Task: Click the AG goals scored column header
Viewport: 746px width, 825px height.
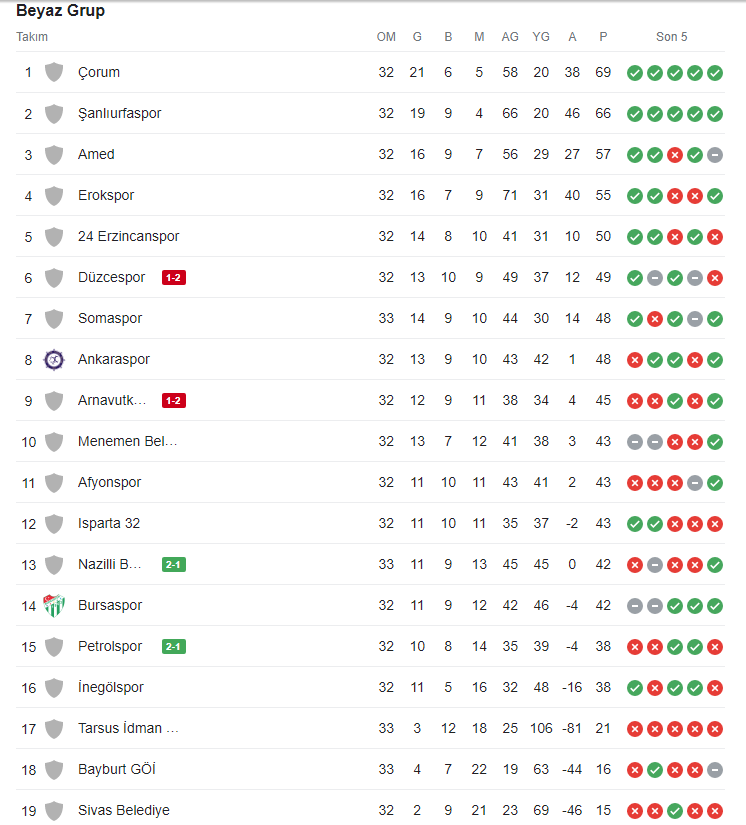Action: click(510, 37)
